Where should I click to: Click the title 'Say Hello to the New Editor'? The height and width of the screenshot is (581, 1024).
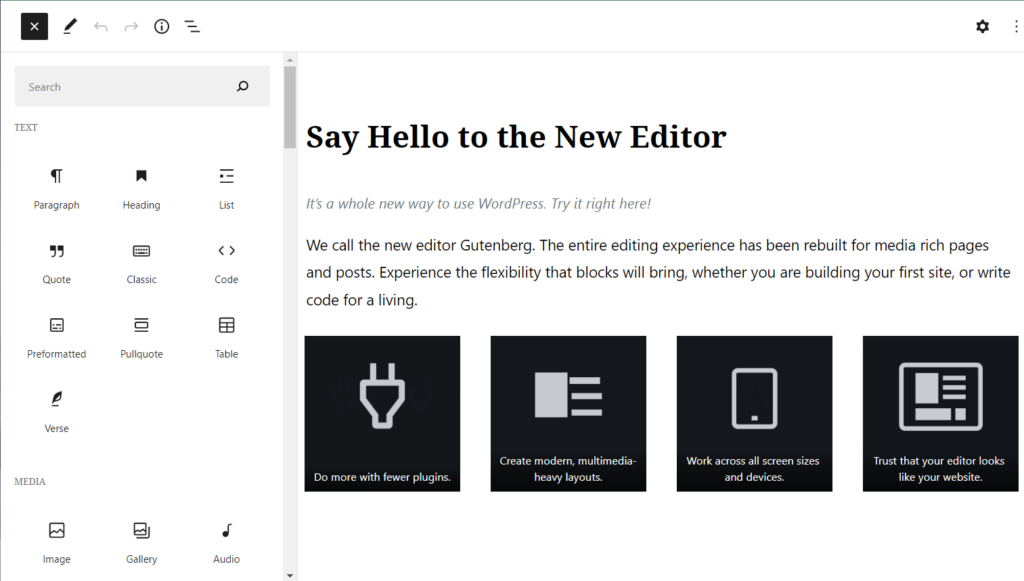click(516, 138)
